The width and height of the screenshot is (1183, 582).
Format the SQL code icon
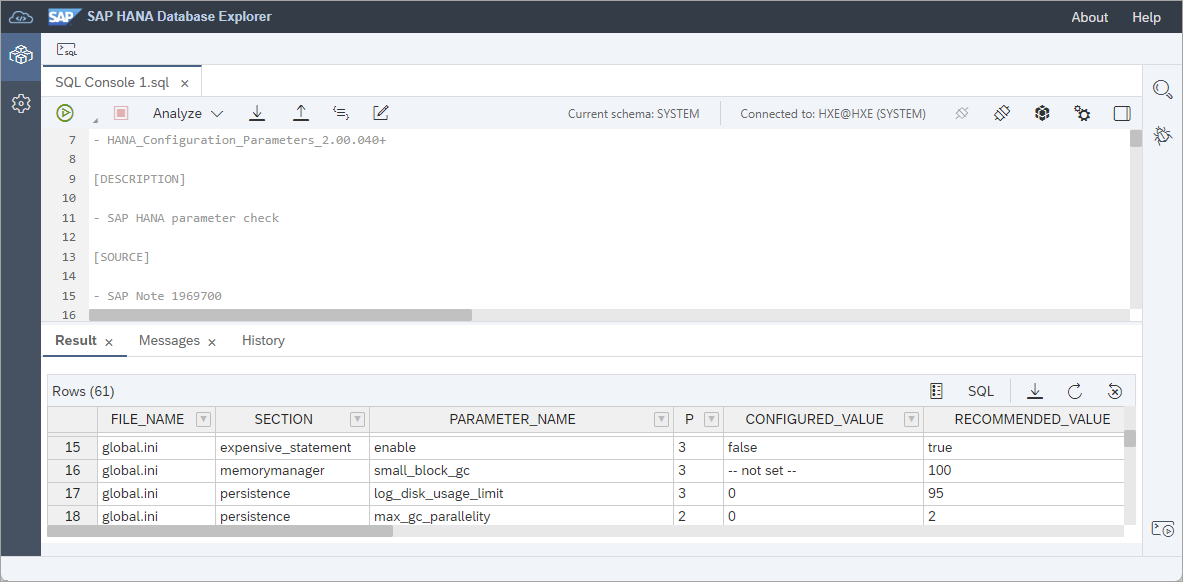pos(341,113)
